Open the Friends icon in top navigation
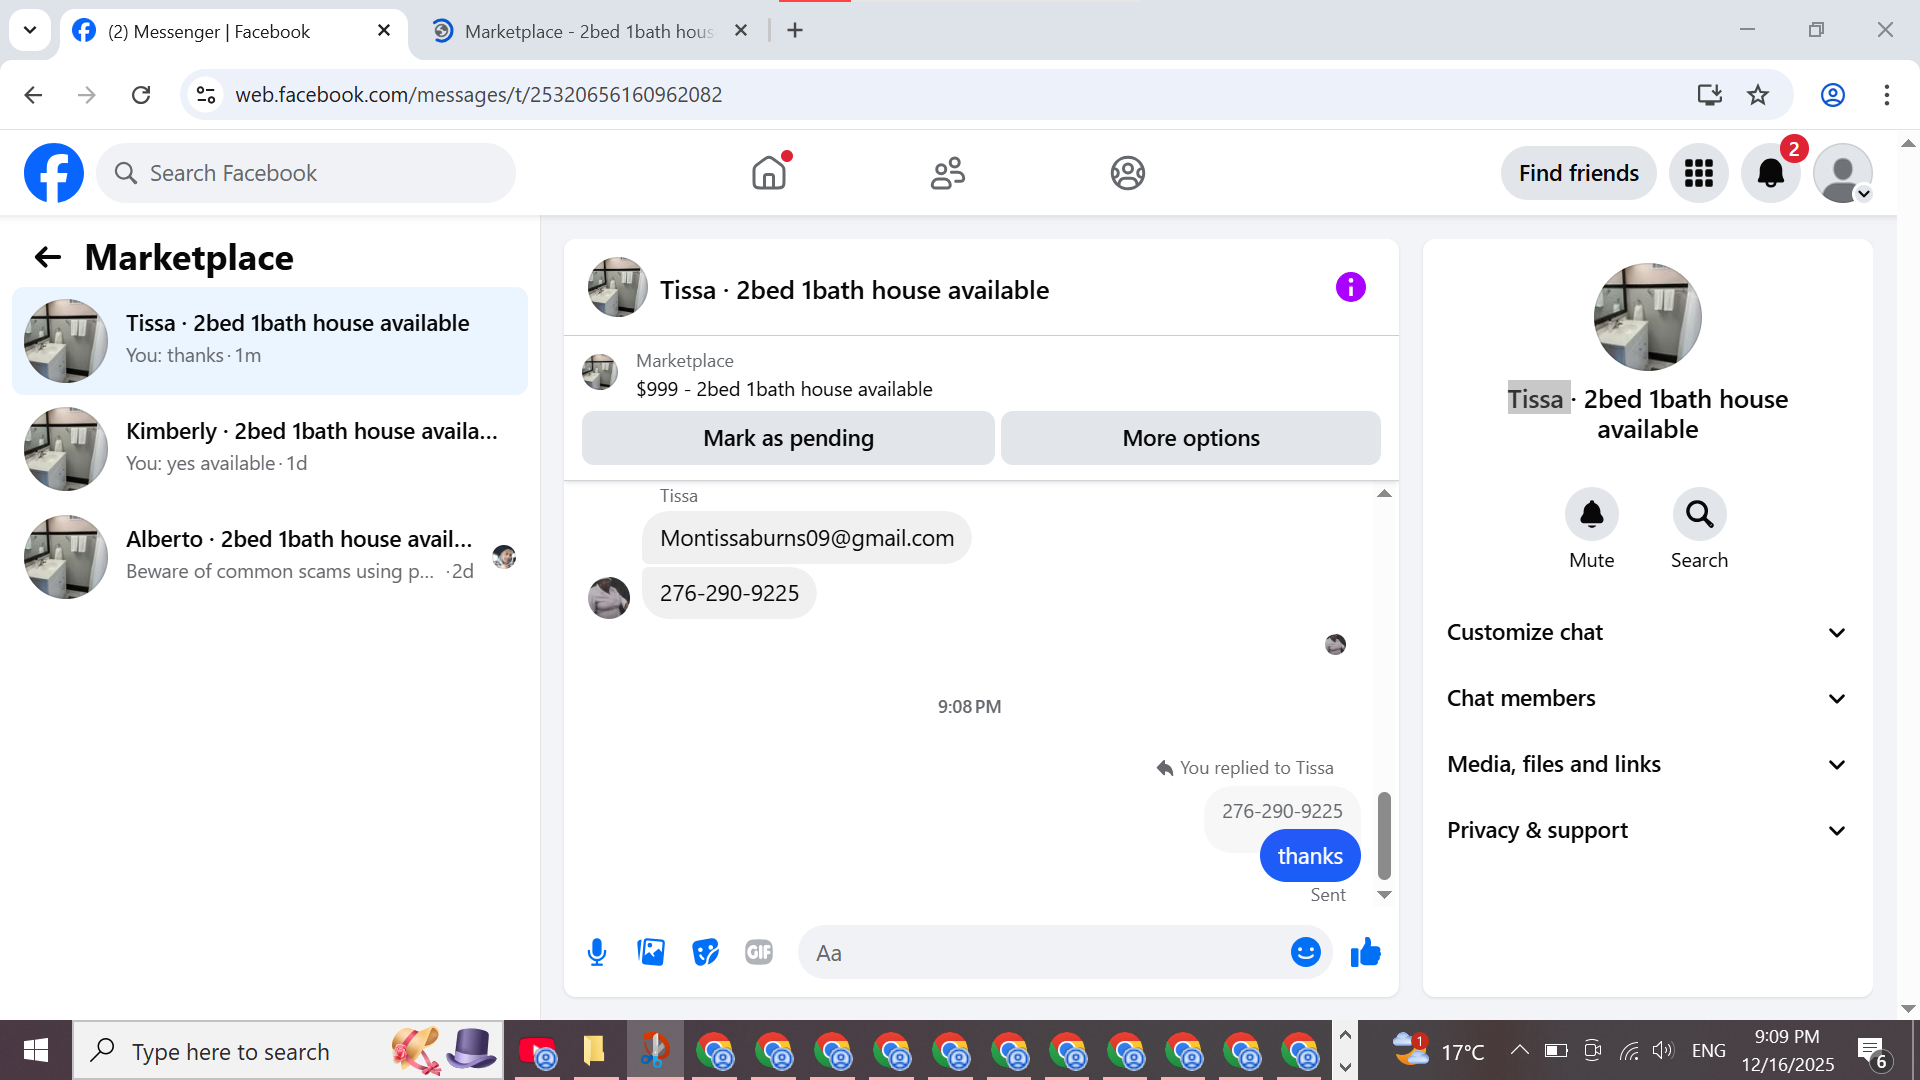Viewport: 1920px width, 1080px height. click(x=948, y=173)
